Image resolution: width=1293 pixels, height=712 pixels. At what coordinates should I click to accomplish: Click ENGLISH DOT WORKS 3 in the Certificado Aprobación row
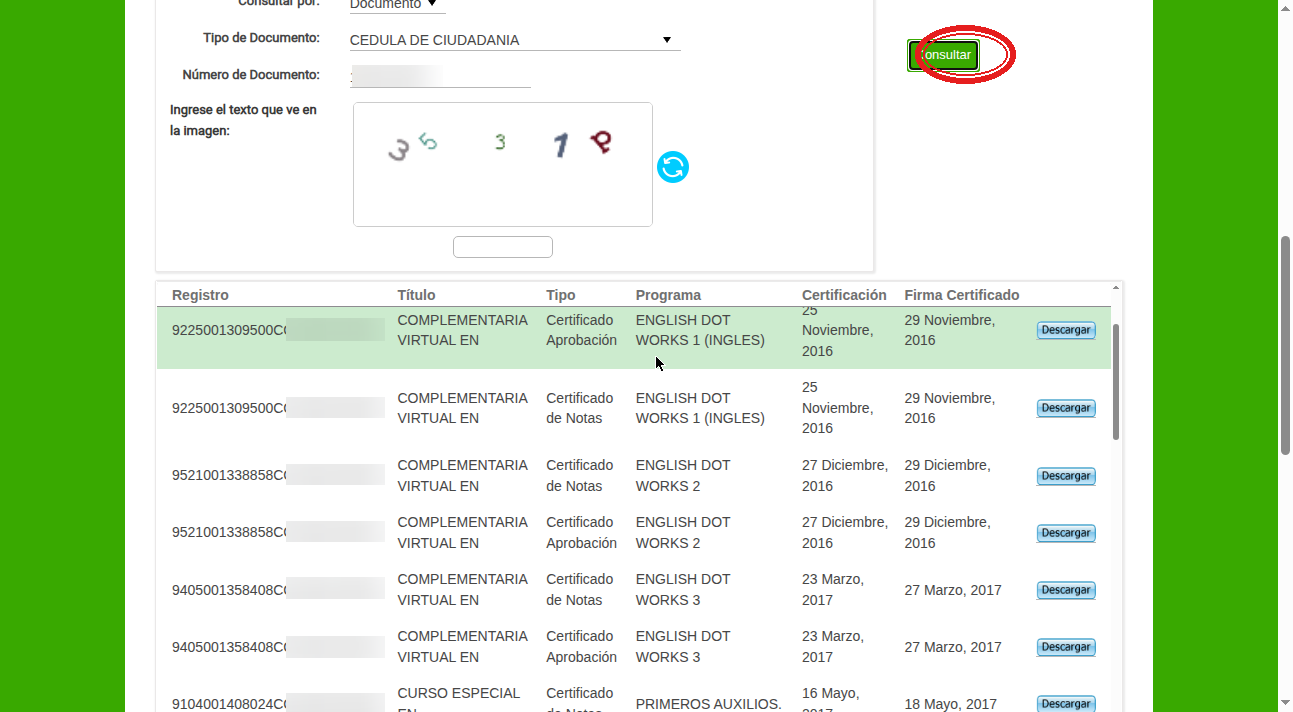pos(683,647)
